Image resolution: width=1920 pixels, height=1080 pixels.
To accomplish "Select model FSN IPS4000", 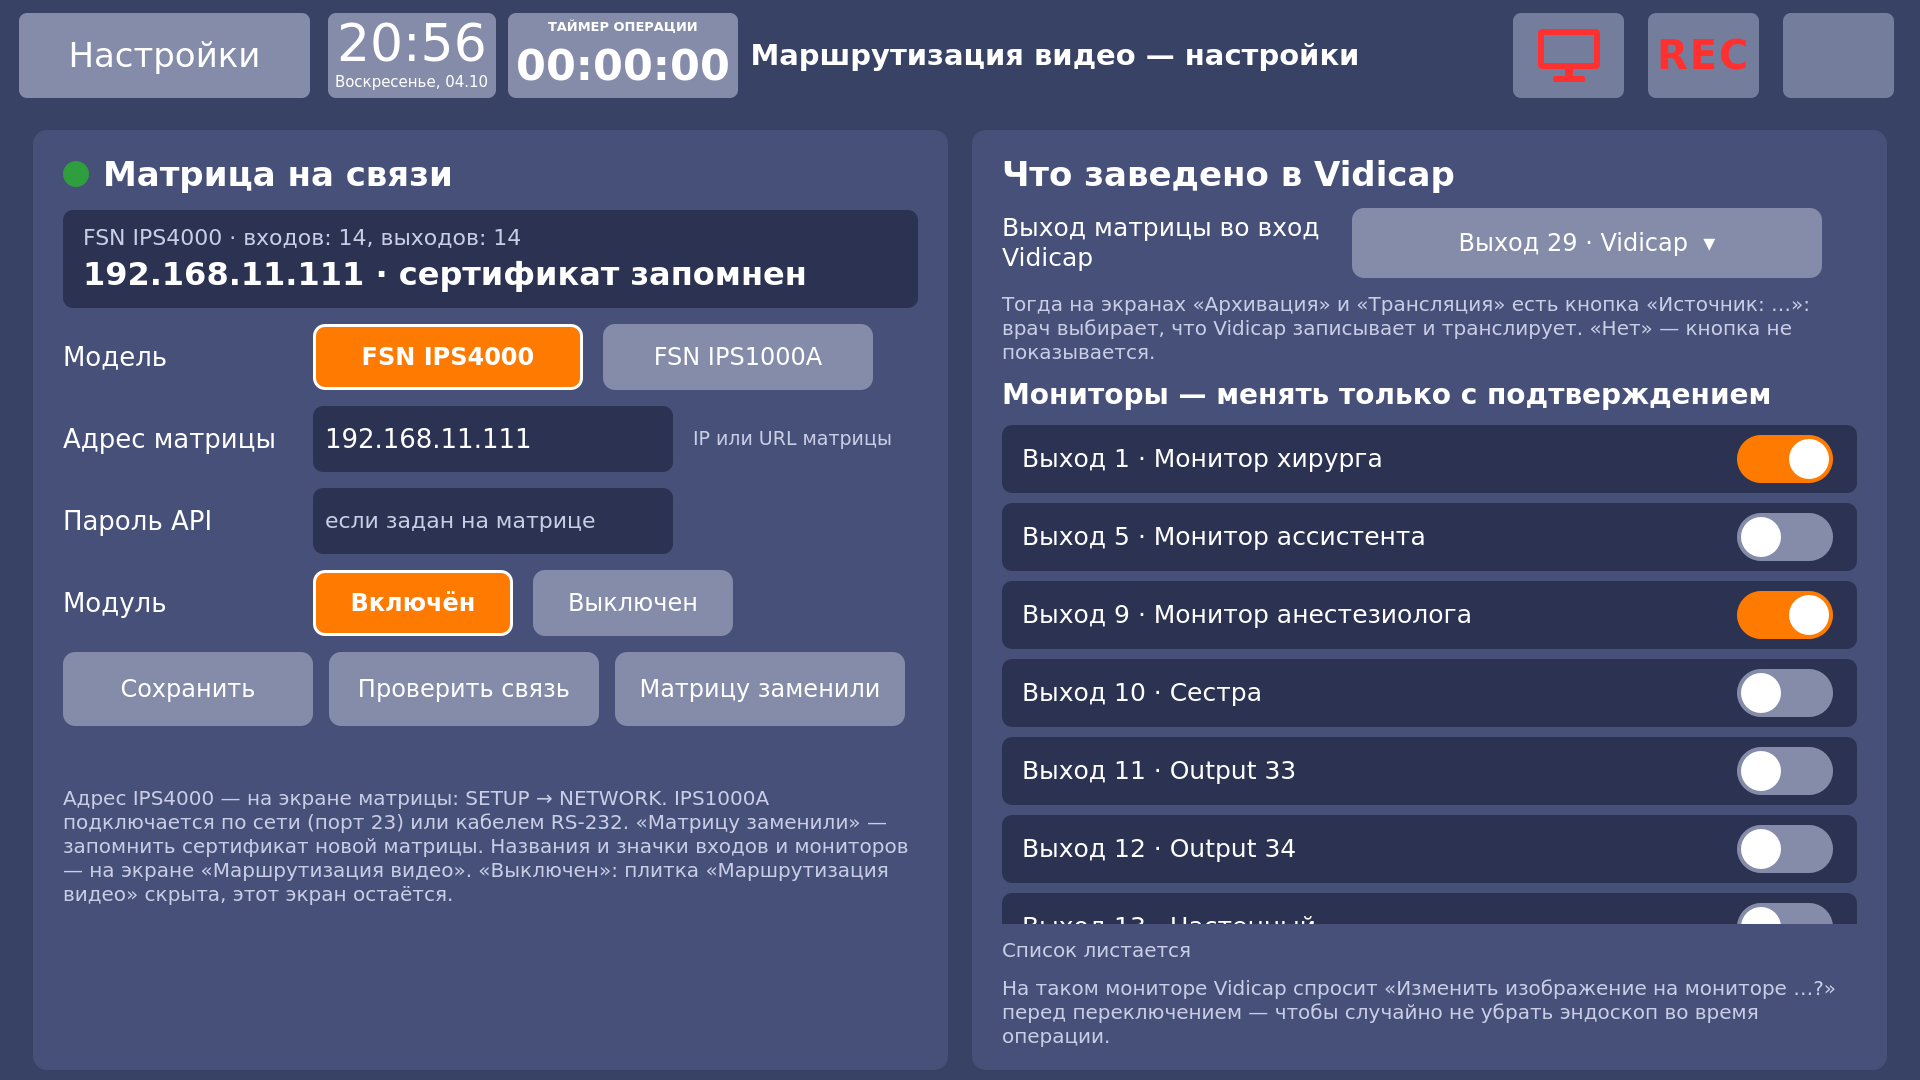I will [448, 357].
